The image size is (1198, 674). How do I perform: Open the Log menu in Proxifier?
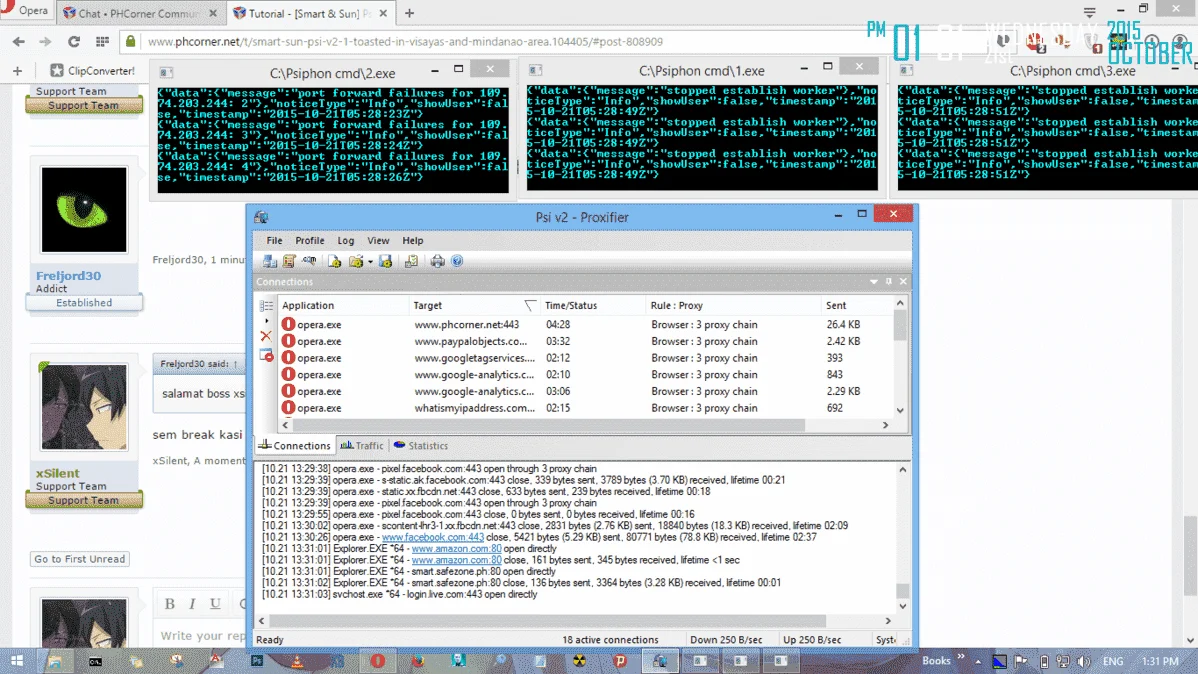pyautogui.click(x=346, y=241)
